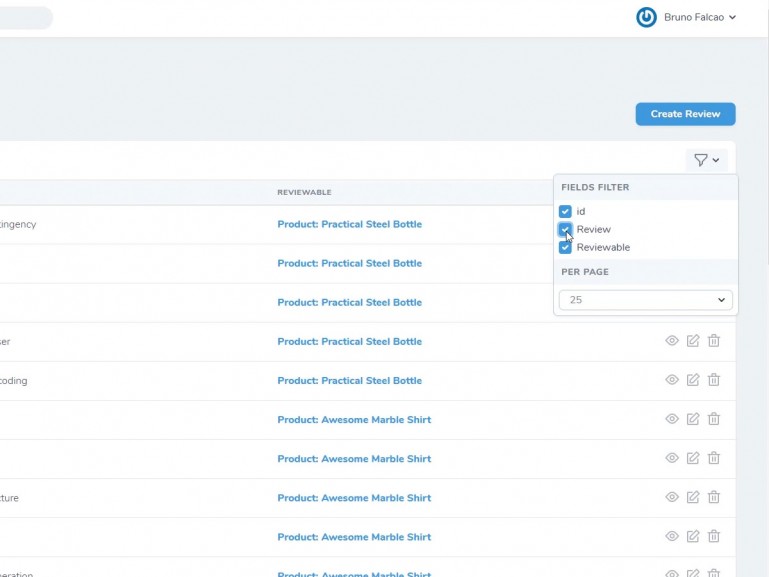769x577 pixels.
Task: View the review row ending in 'cture'
Action: (672, 497)
